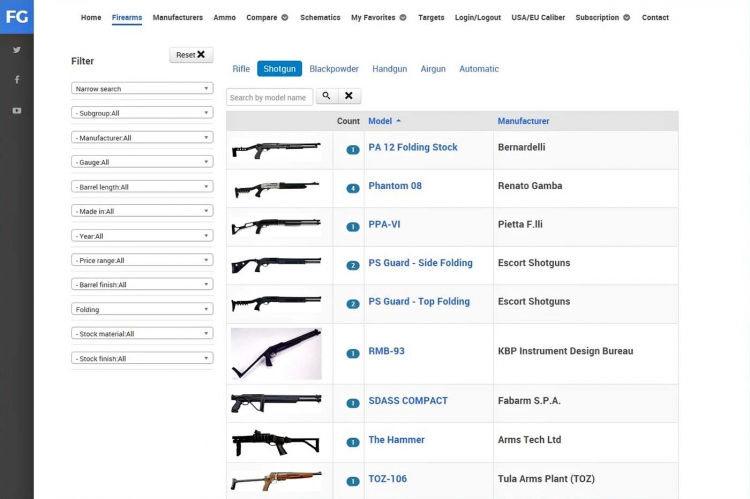Open the Schematics menu item
The height and width of the screenshot is (499, 750).
pyautogui.click(x=320, y=18)
